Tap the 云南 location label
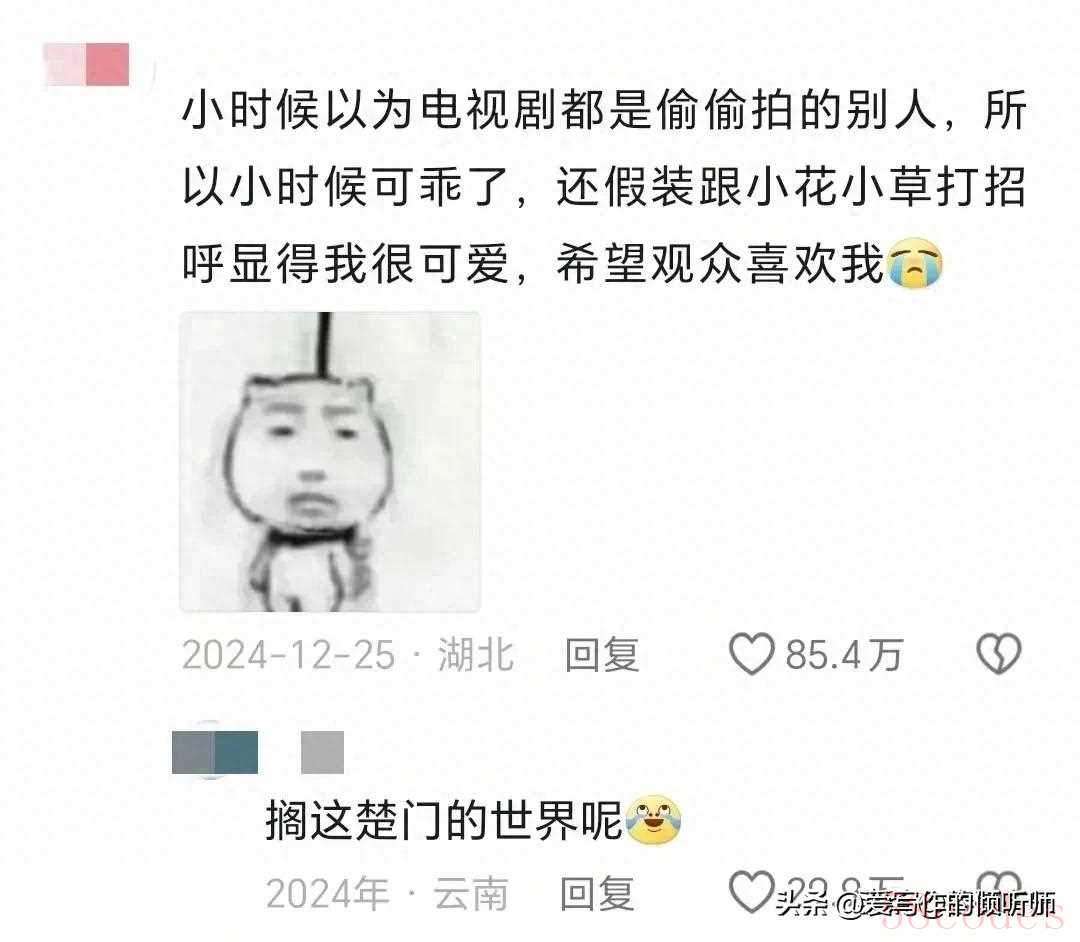1080x942 pixels. pyautogui.click(x=470, y=894)
